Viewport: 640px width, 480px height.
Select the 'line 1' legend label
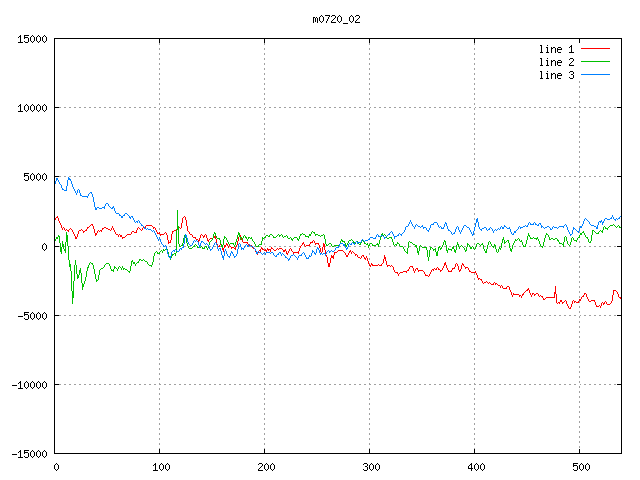[x=556, y=49]
